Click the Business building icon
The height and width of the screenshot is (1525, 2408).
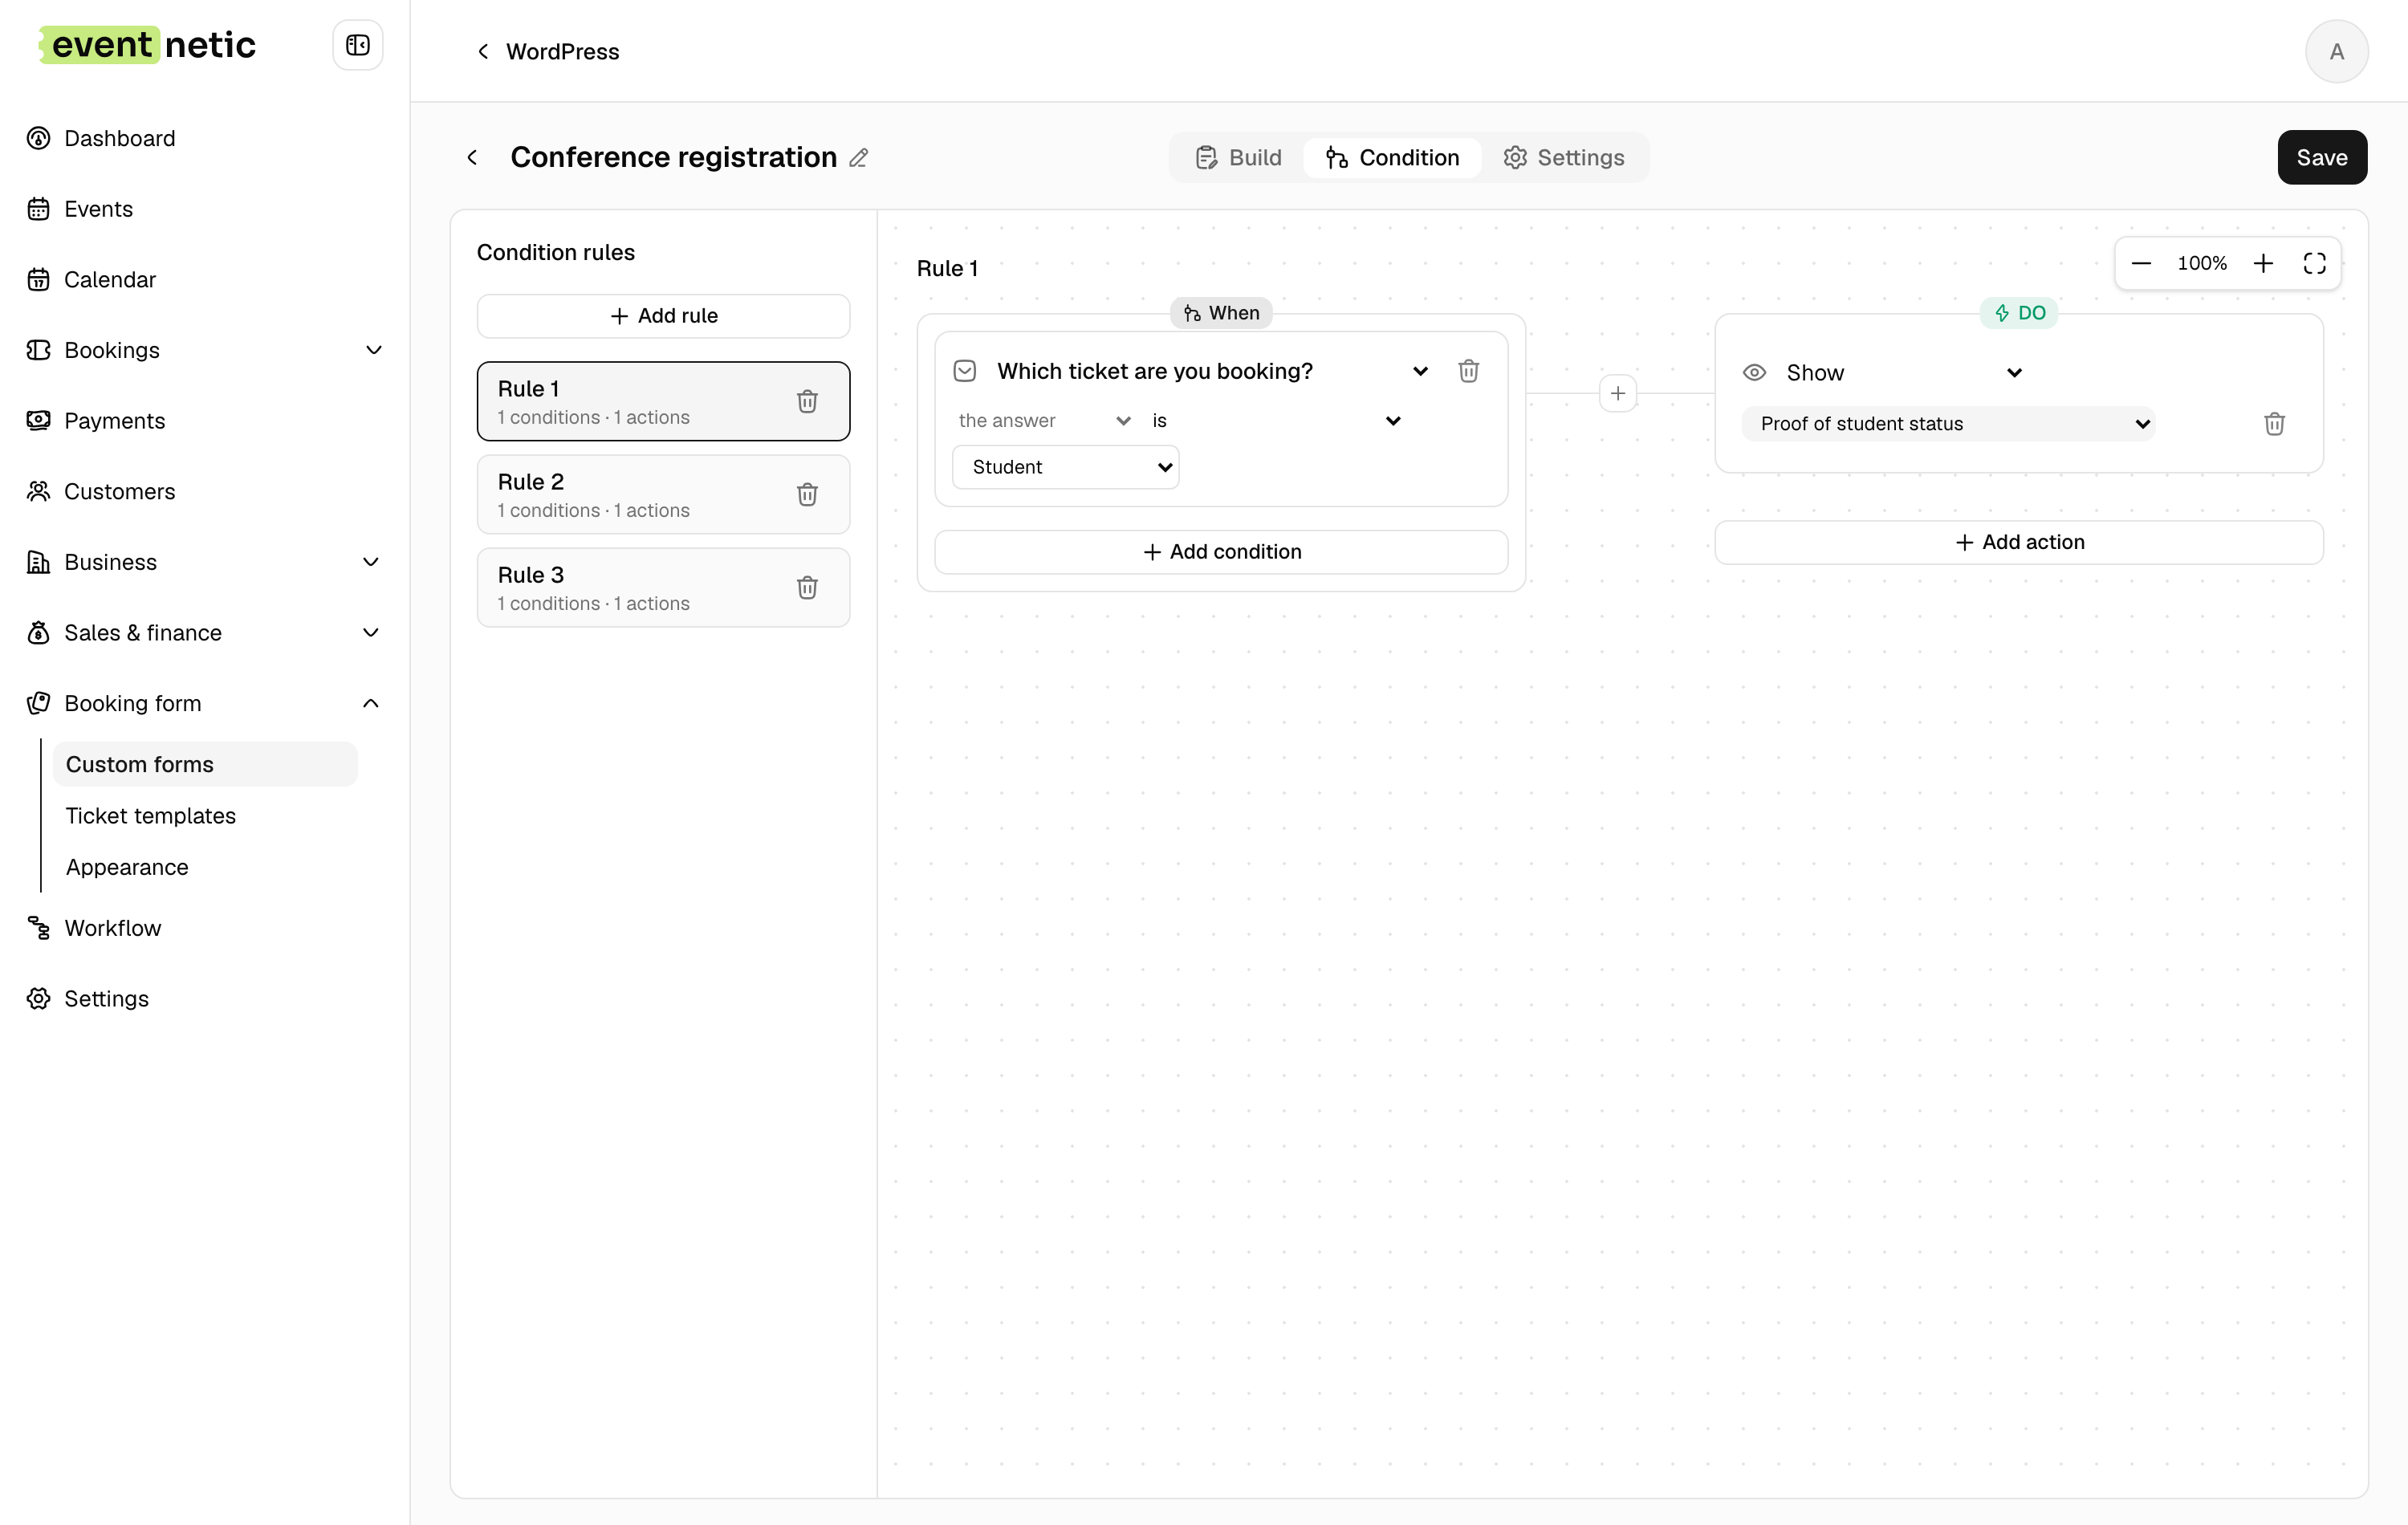click(38, 562)
